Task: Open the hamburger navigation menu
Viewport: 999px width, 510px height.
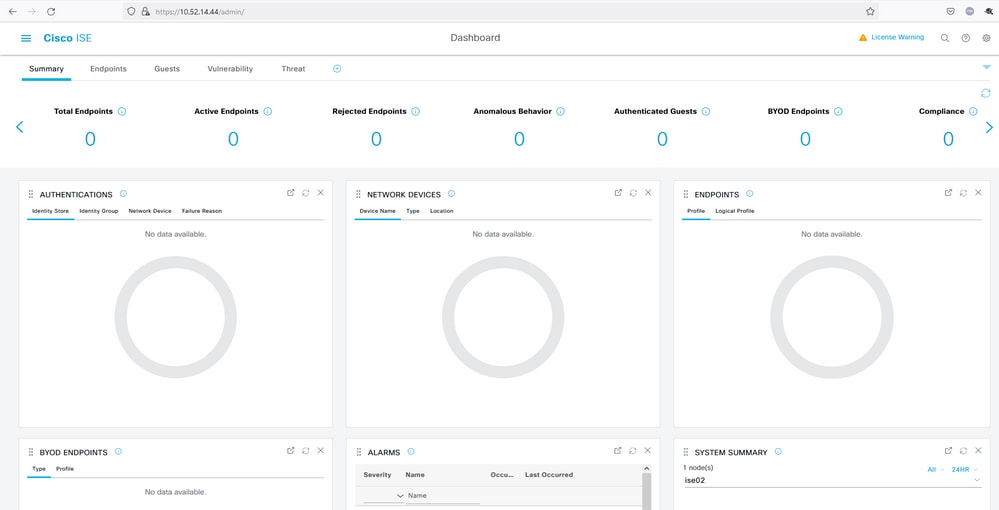Action: [26, 38]
